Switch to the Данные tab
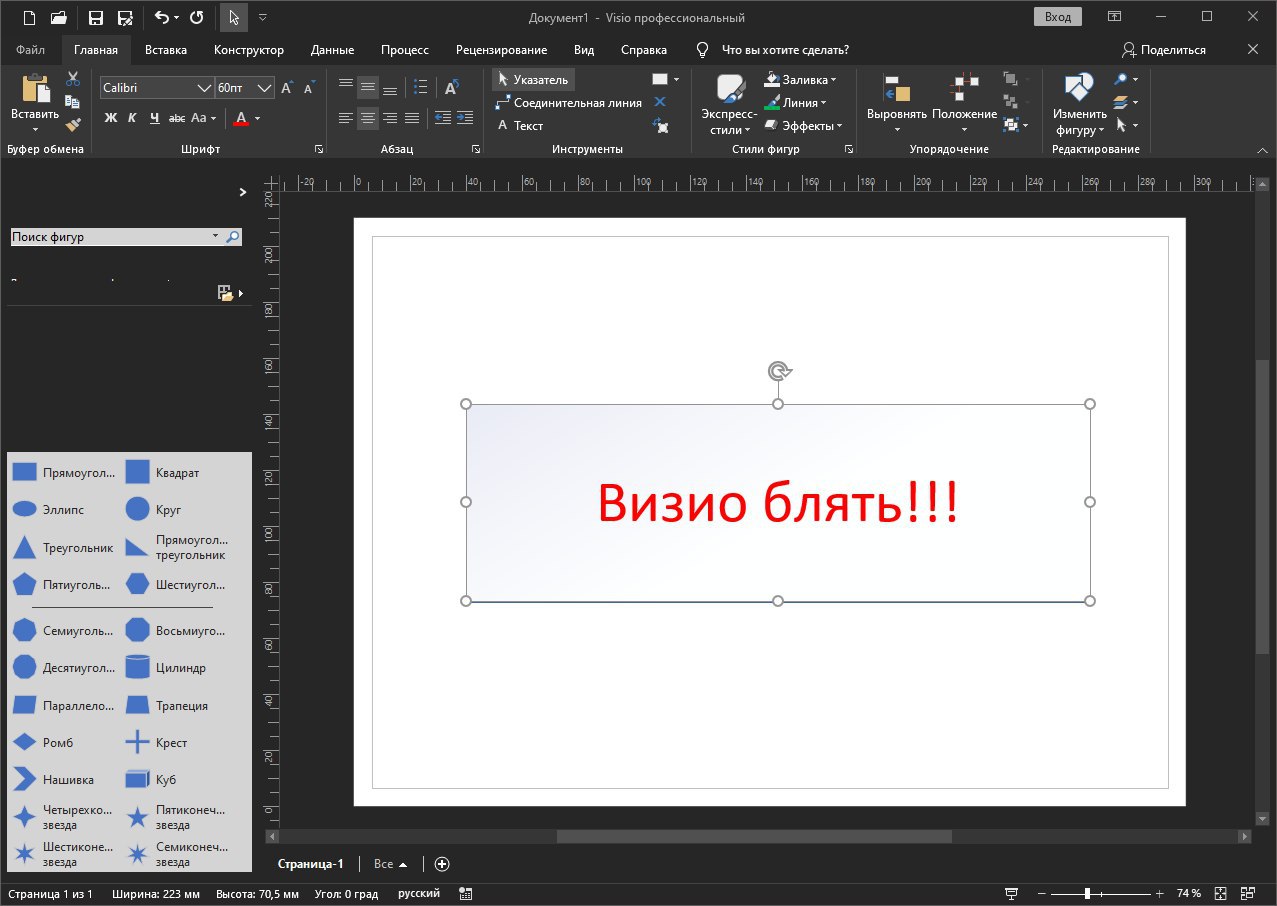 [332, 50]
